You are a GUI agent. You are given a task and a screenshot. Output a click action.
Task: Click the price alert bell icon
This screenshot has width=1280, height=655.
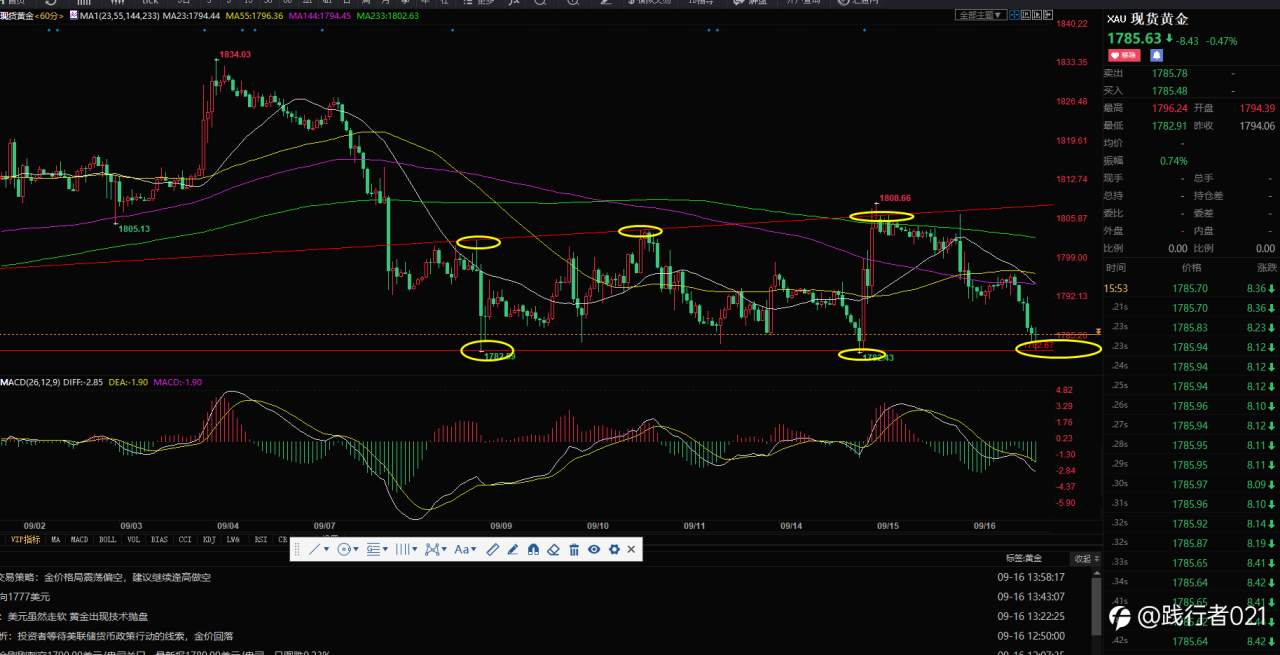1157,55
